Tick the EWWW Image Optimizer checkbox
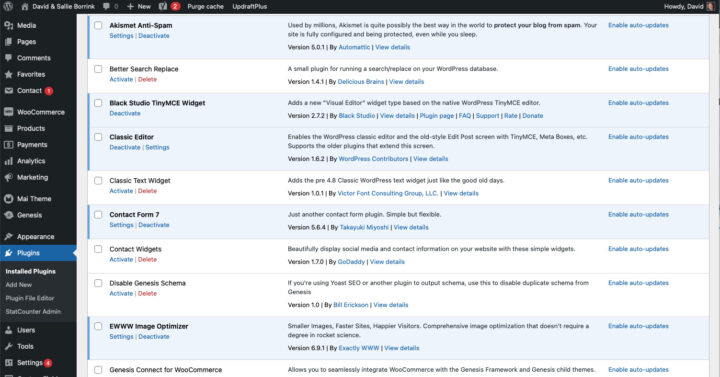Viewport: 720px width, 377px height. click(98, 326)
